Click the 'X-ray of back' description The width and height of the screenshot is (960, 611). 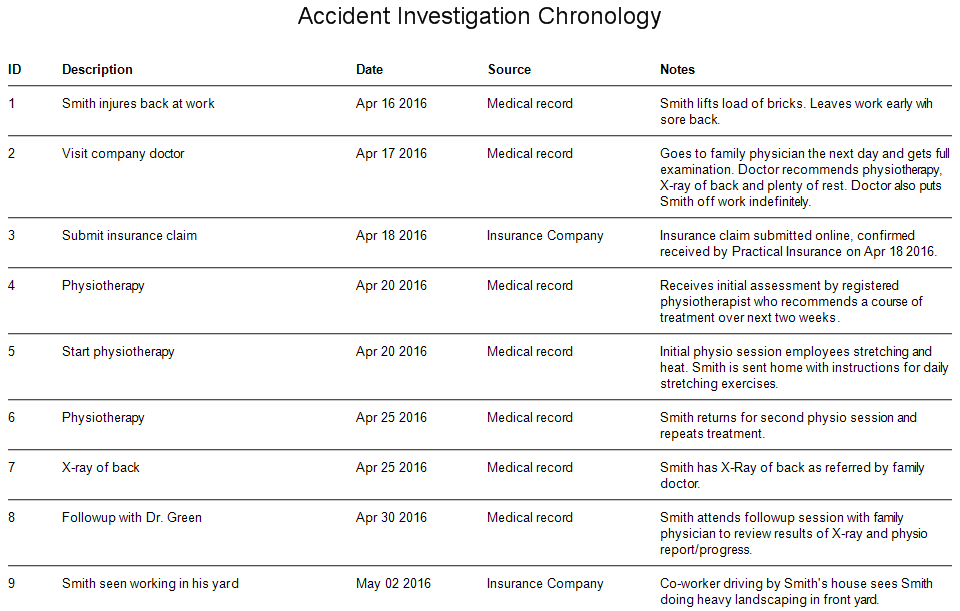(x=101, y=468)
